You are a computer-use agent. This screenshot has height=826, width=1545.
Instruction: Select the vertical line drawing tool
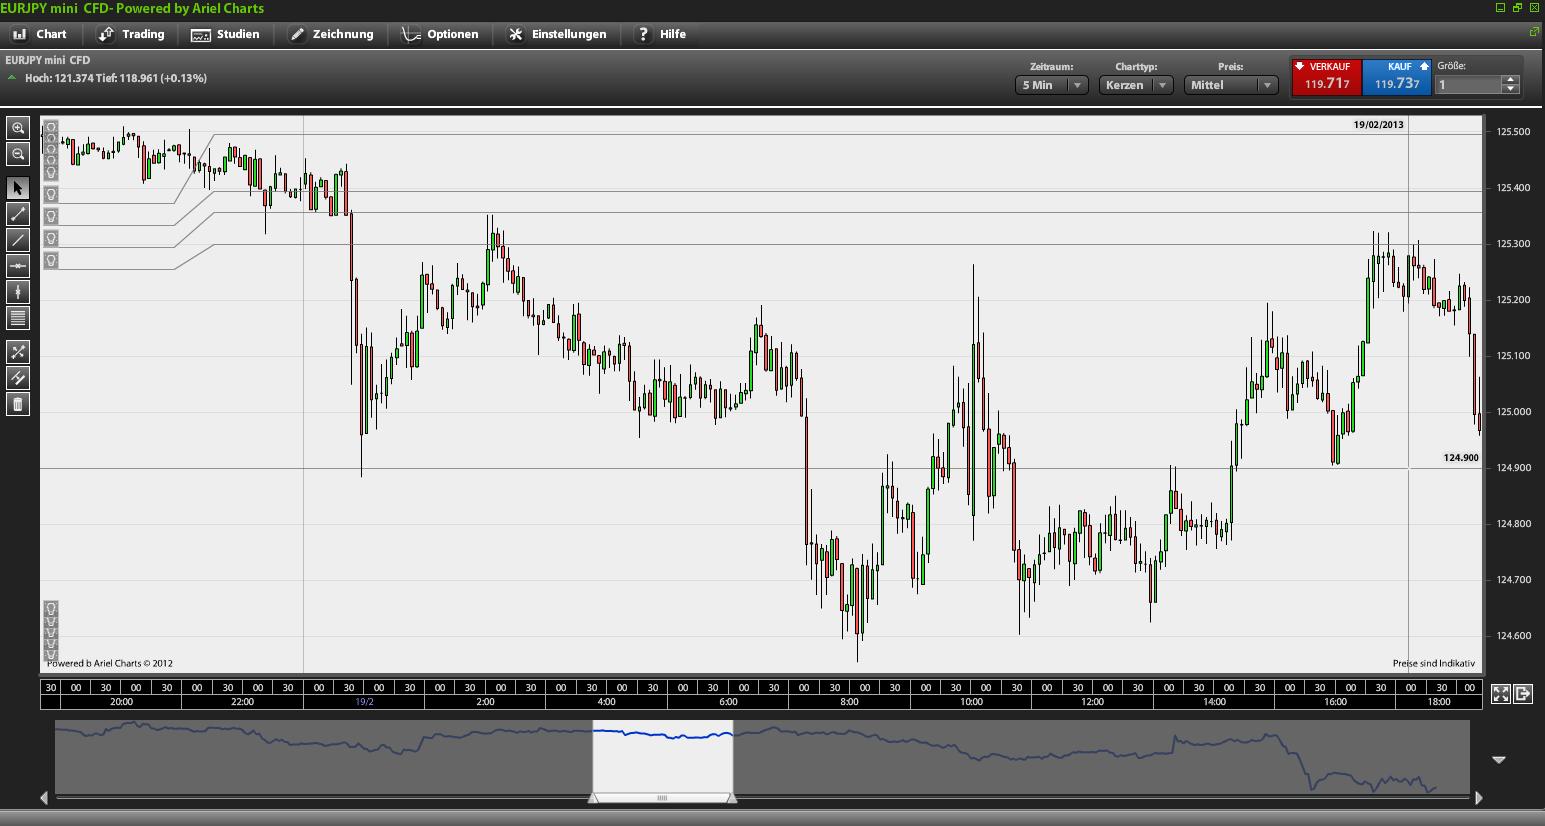coord(18,292)
